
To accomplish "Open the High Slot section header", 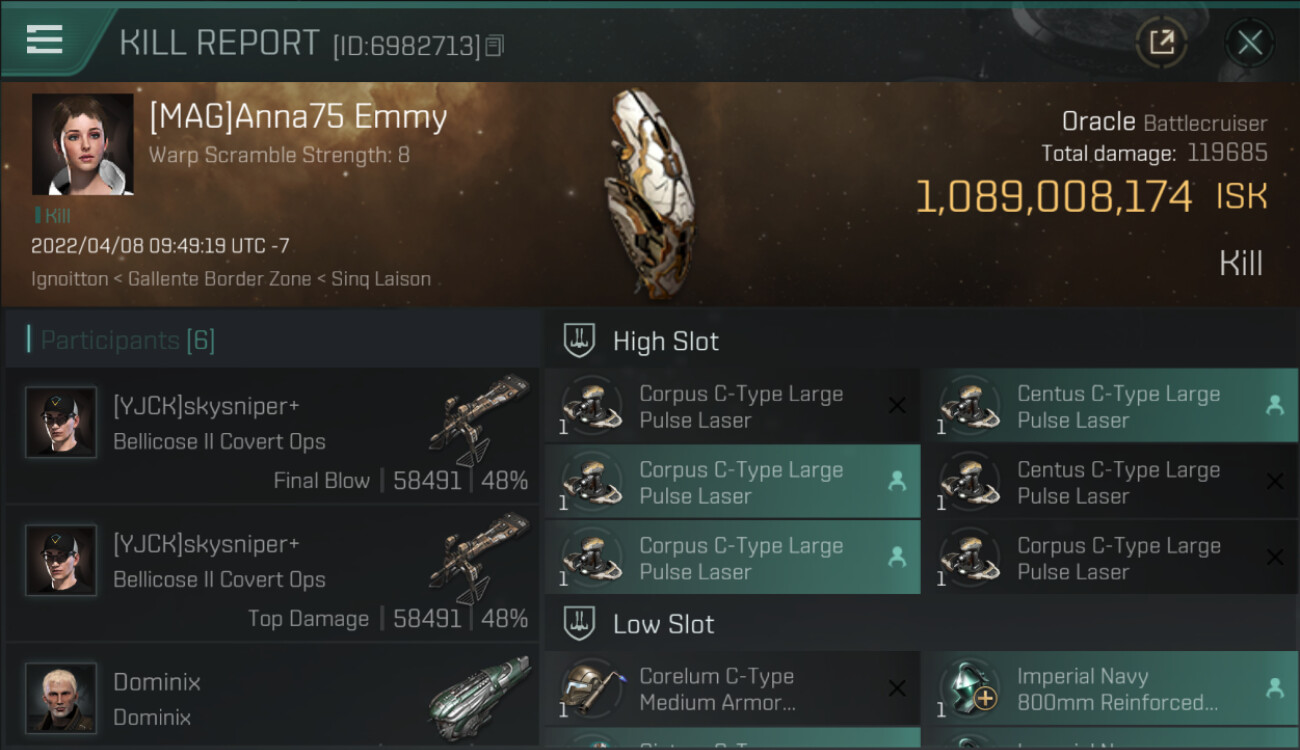I will point(665,341).
